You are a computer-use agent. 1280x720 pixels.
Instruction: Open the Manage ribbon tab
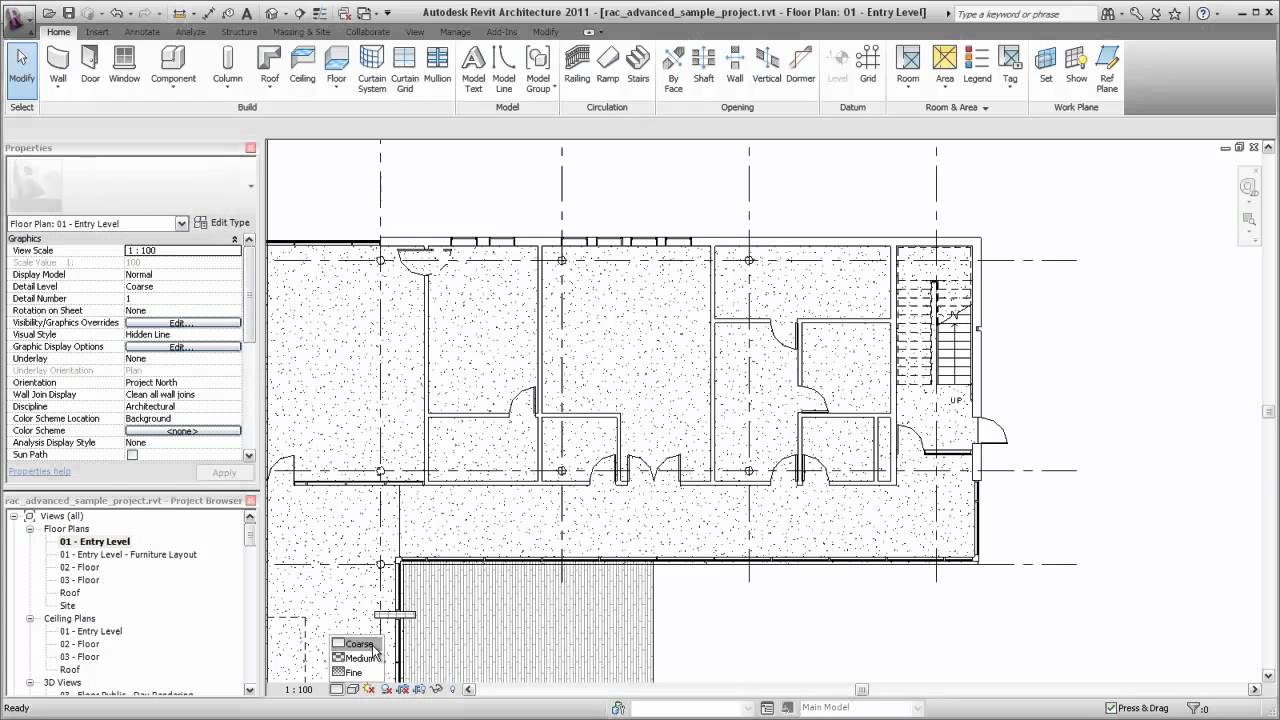455,32
